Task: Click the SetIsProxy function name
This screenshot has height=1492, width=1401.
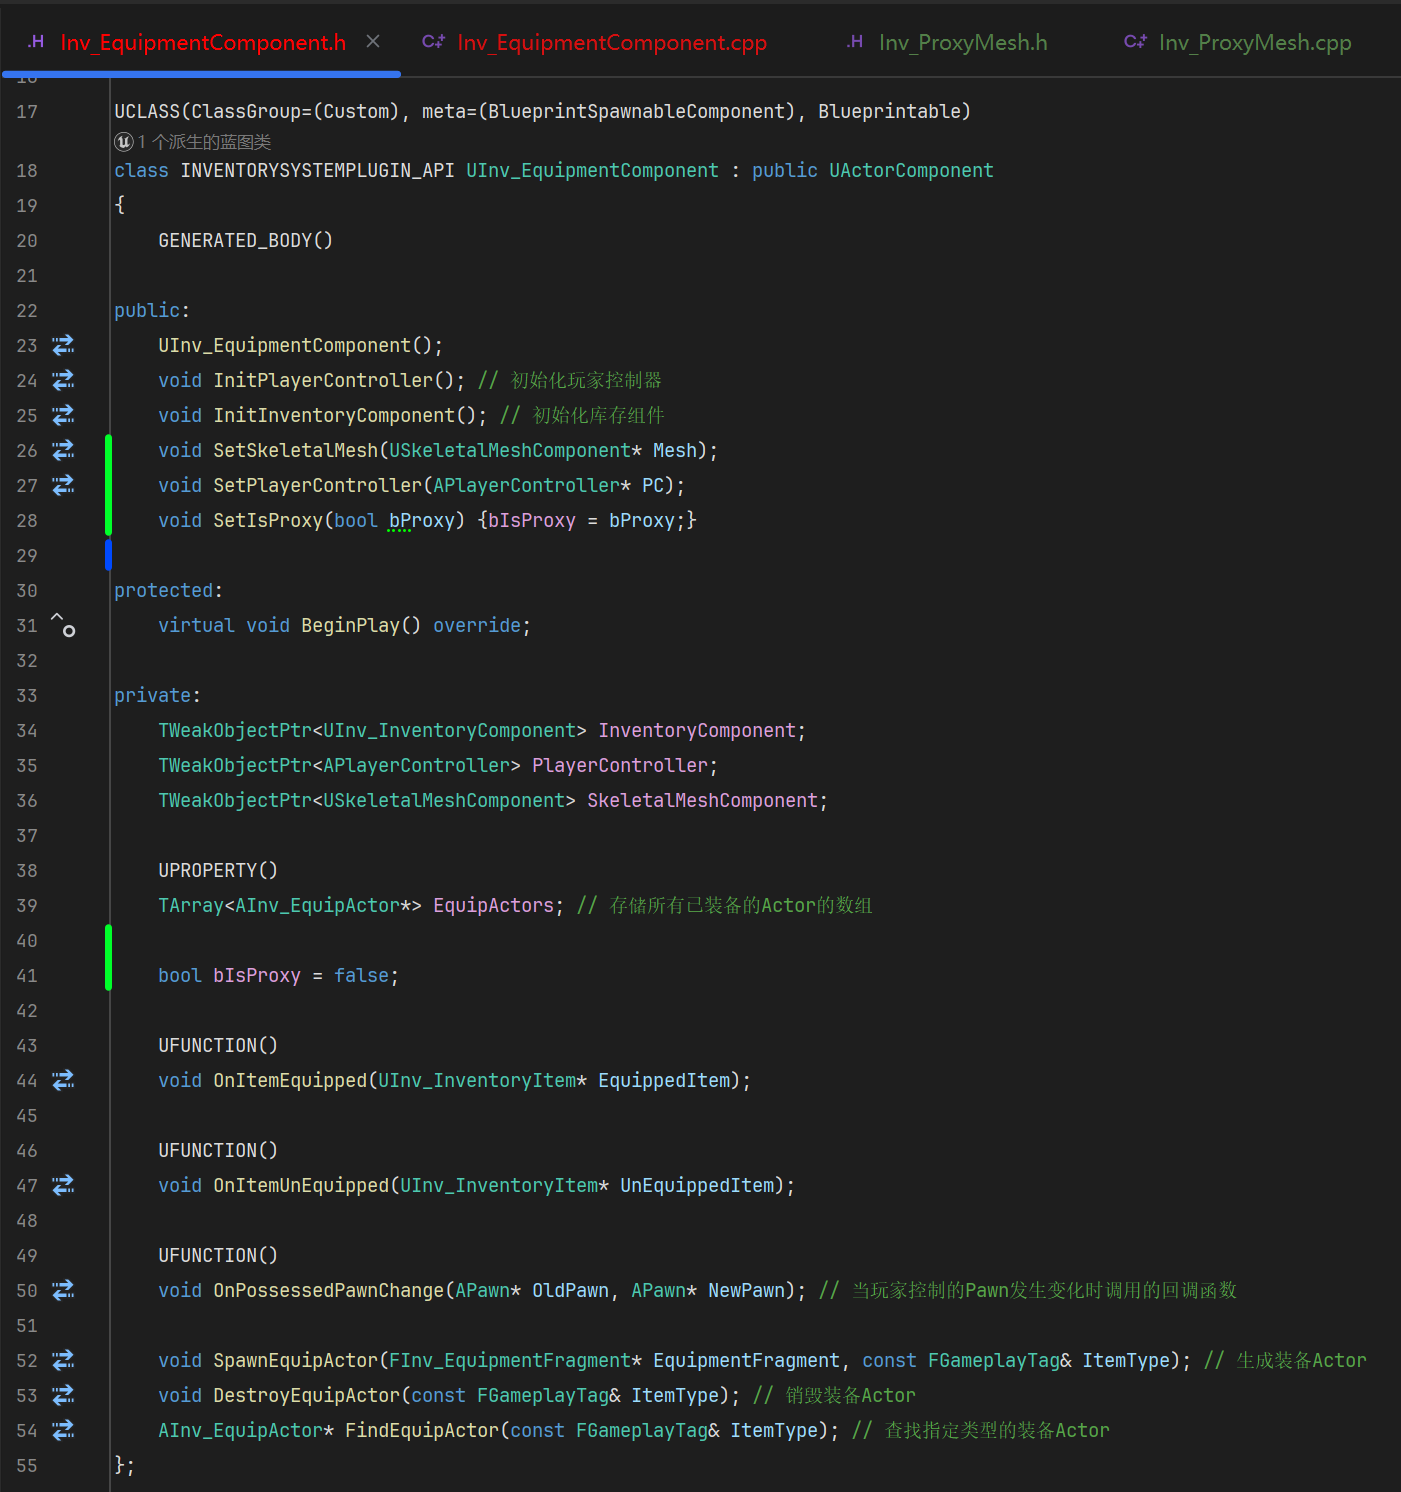Action: (268, 520)
